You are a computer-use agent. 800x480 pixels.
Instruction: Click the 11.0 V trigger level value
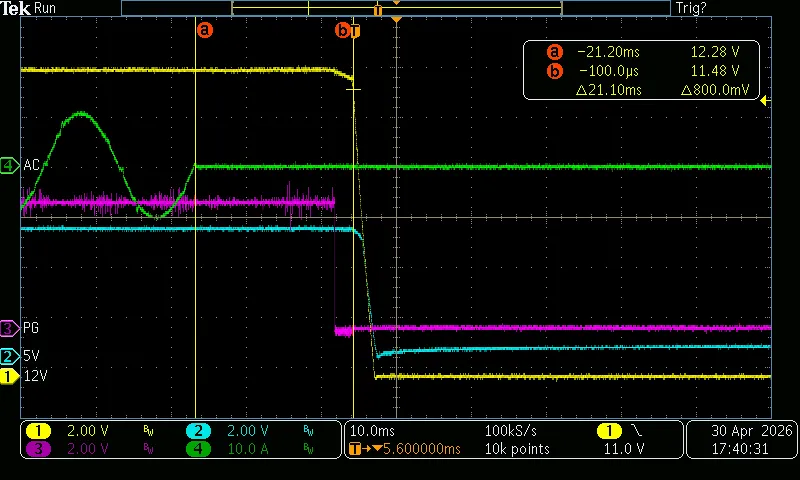point(624,449)
